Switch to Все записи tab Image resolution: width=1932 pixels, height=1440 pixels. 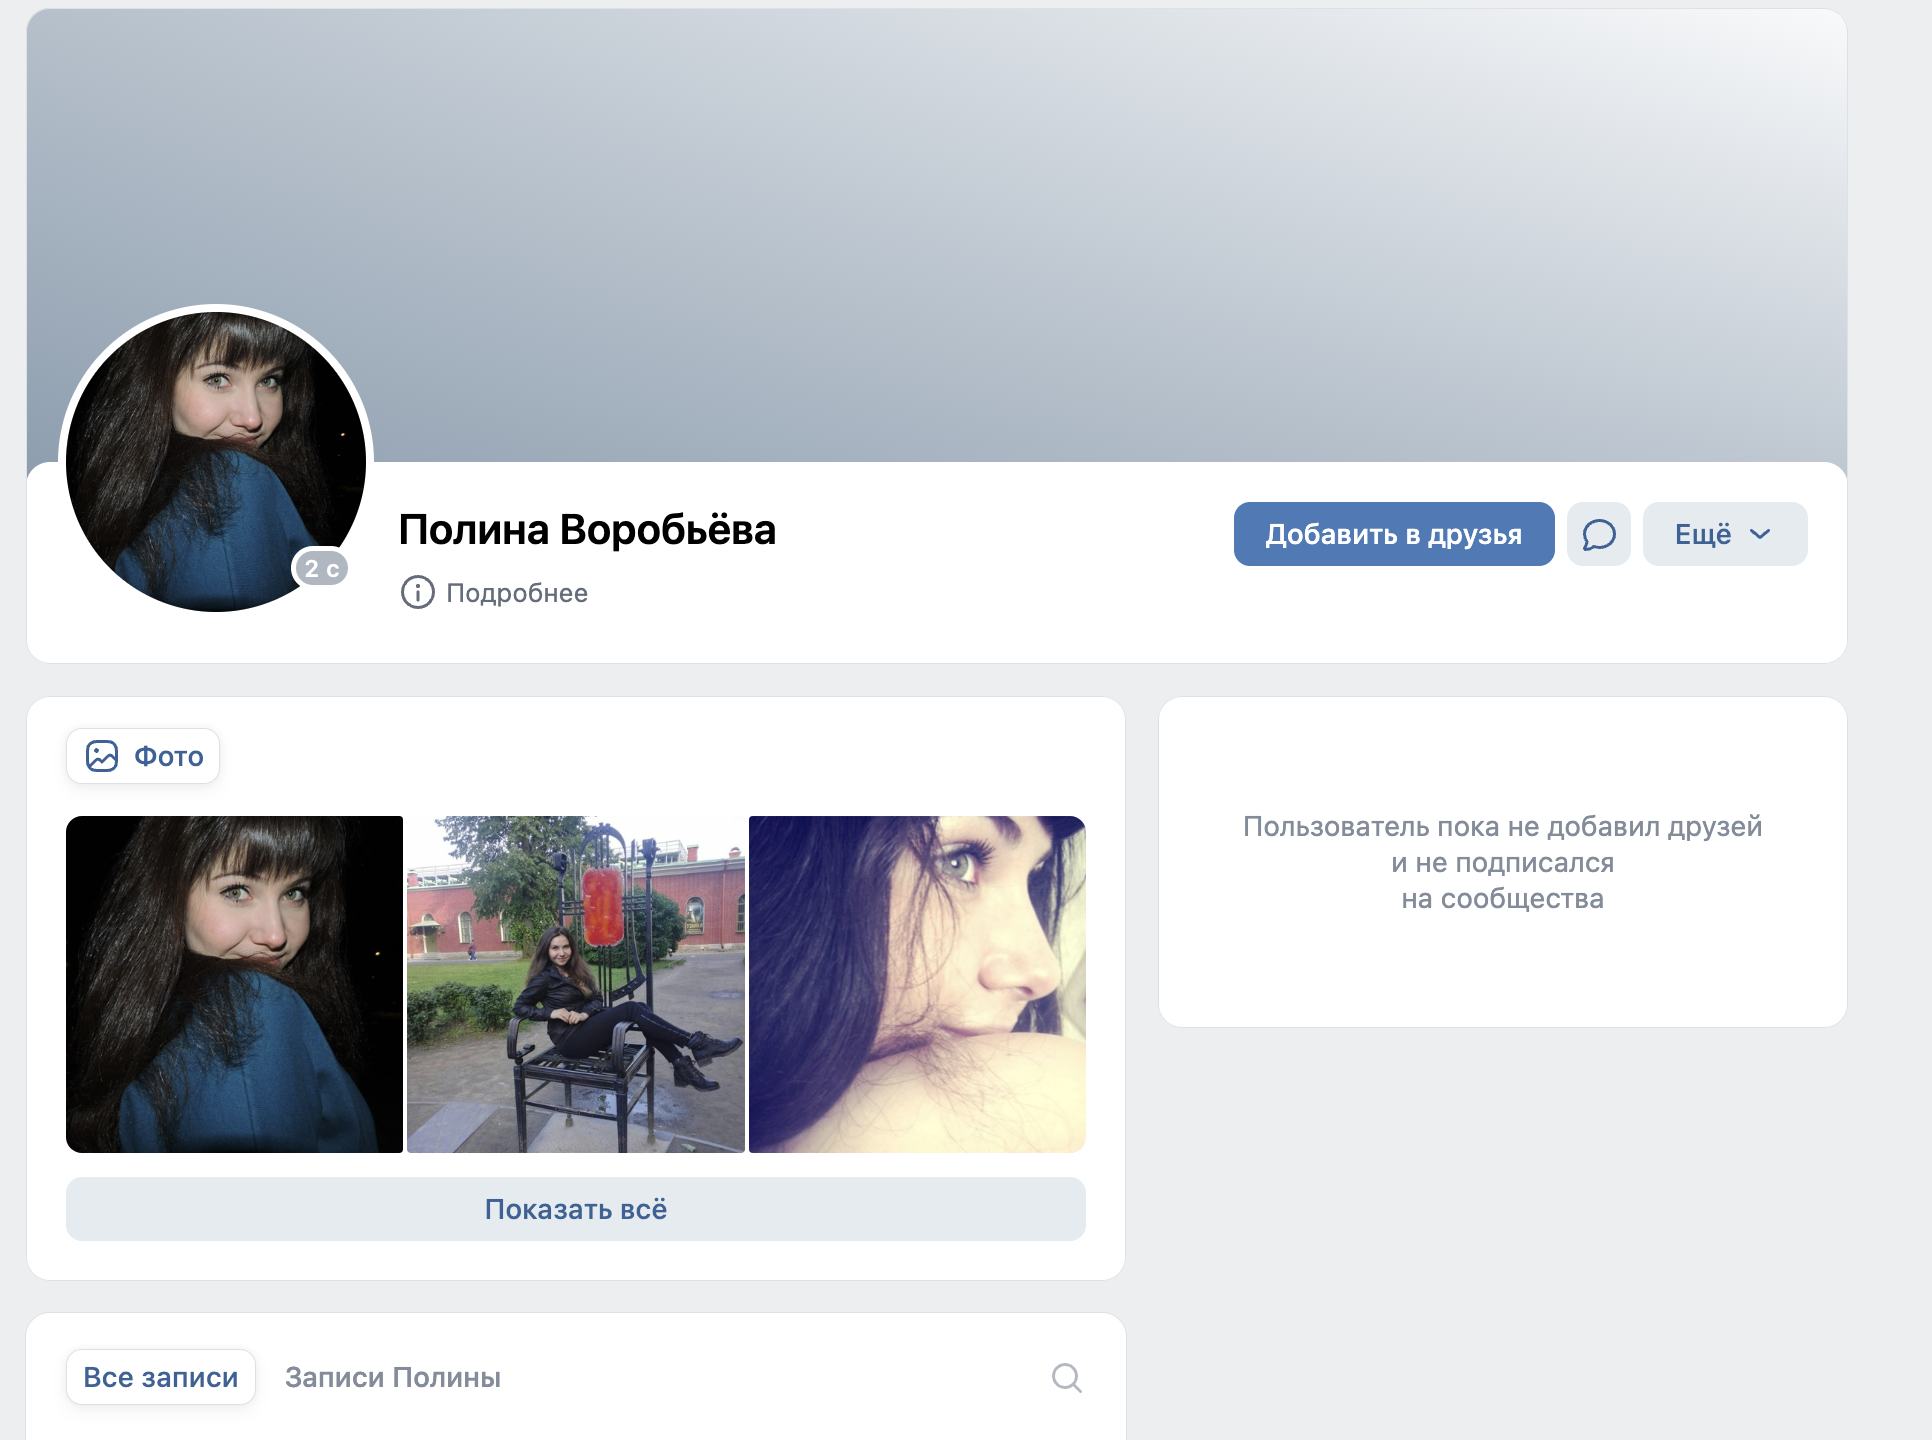(161, 1377)
